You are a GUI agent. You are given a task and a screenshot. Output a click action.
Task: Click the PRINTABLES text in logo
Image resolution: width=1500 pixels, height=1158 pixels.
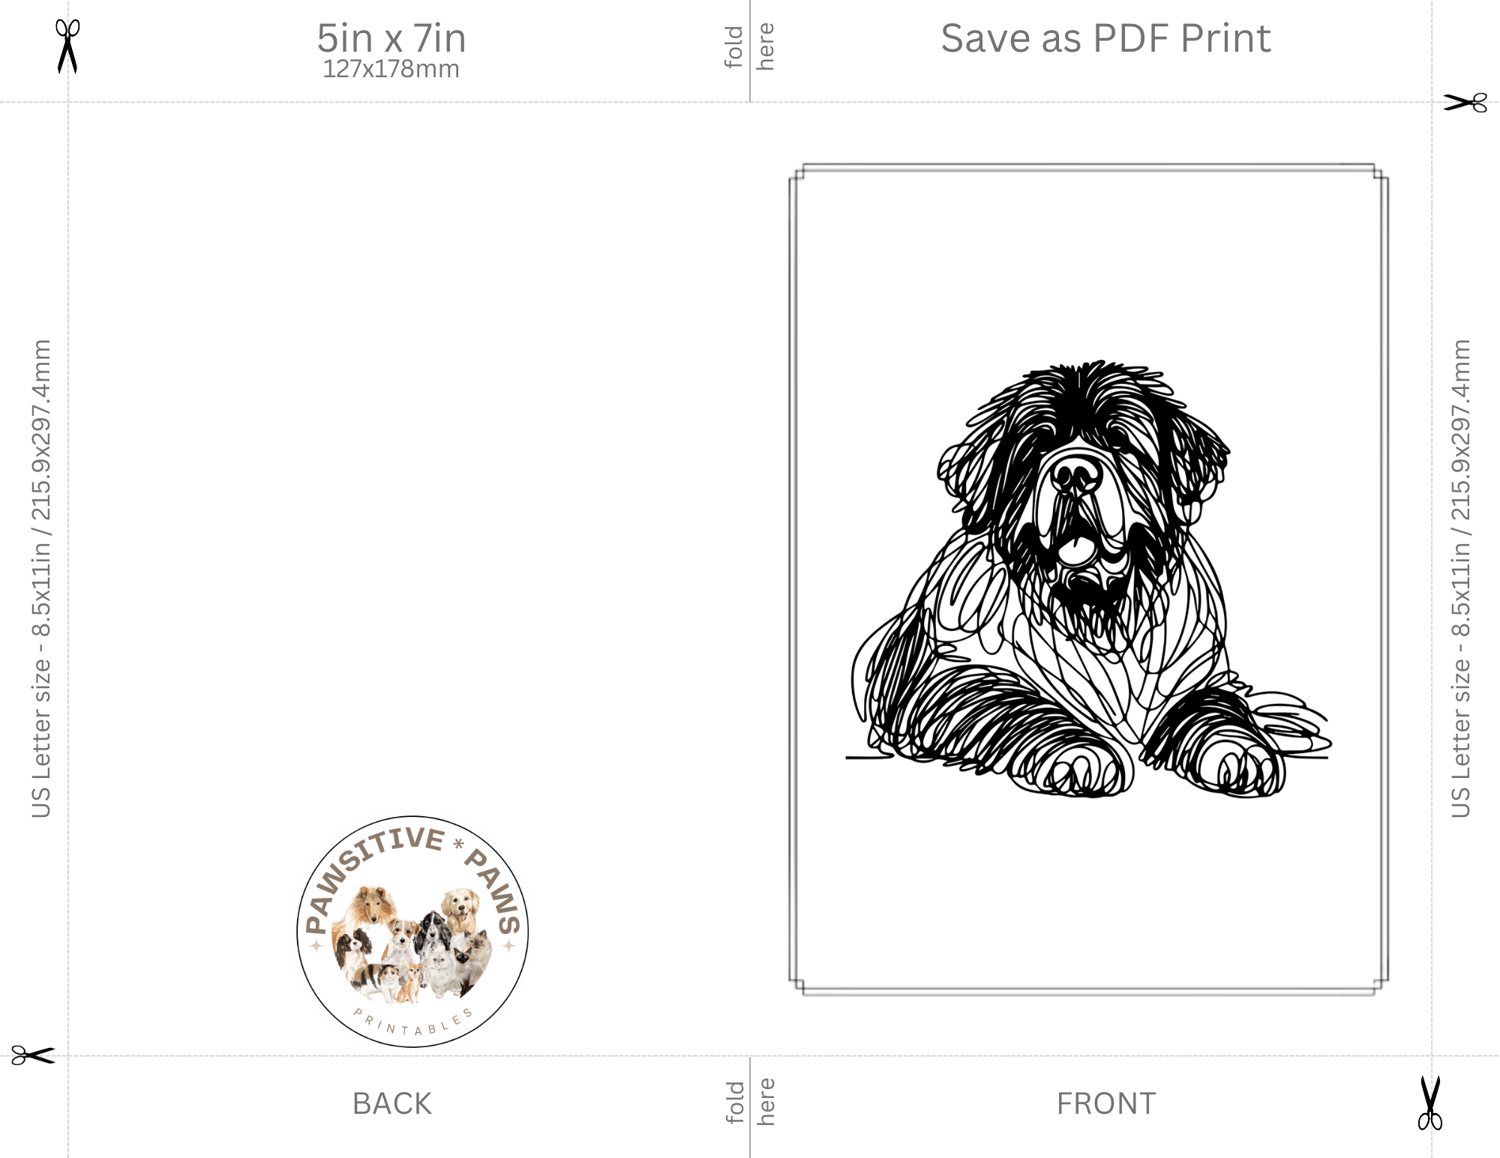pyautogui.click(x=413, y=1024)
